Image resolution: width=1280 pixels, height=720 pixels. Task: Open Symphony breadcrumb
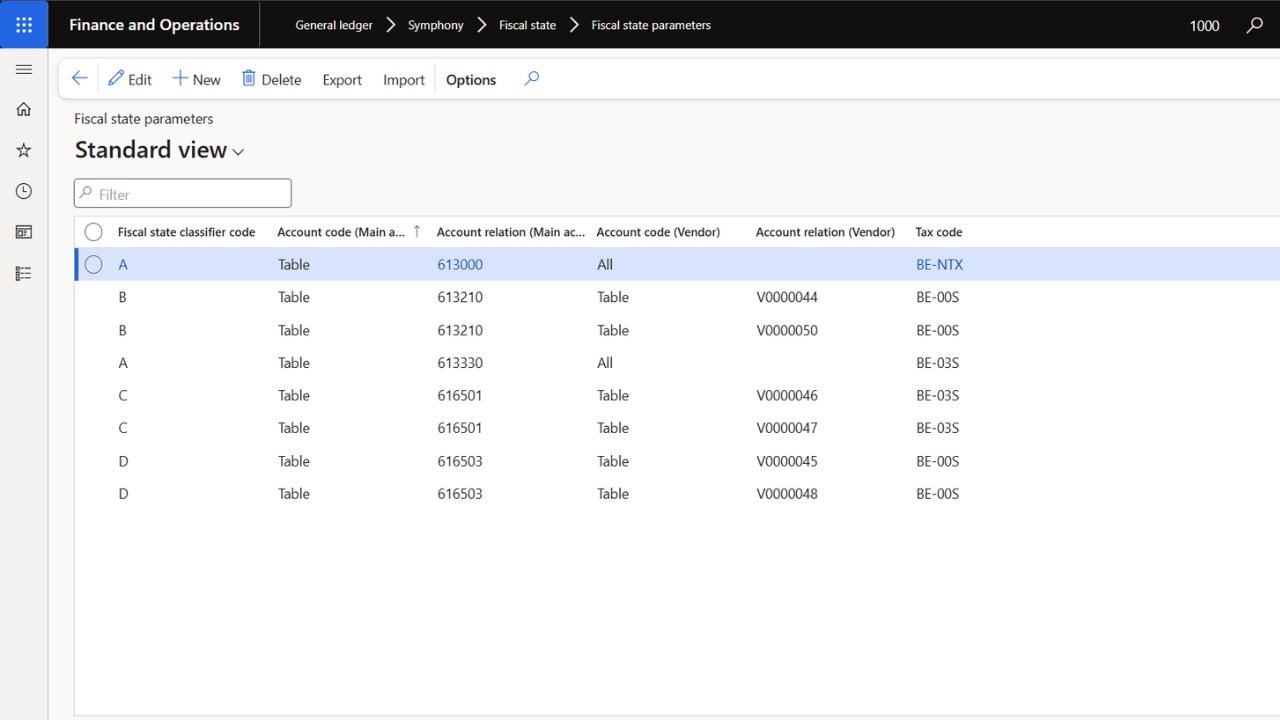(x=435, y=25)
